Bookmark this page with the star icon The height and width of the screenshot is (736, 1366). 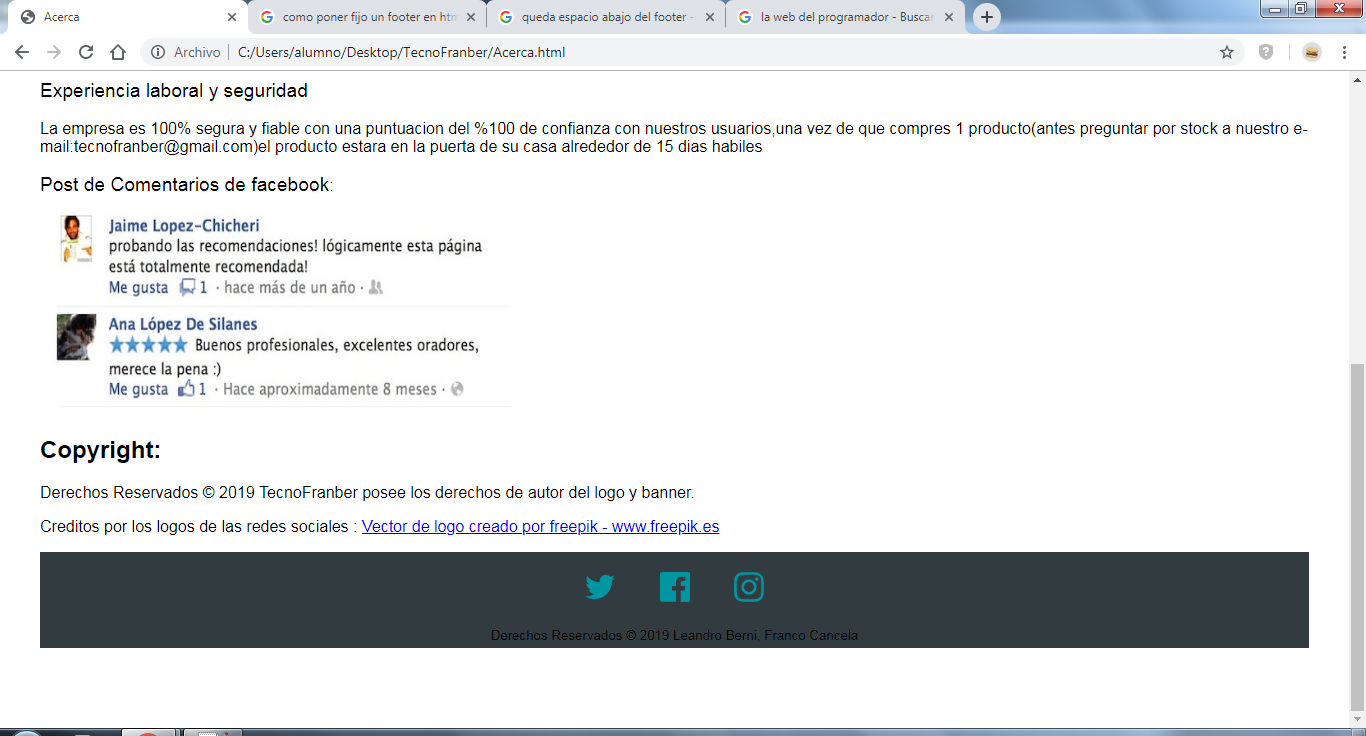pyautogui.click(x=1227, y=52)
